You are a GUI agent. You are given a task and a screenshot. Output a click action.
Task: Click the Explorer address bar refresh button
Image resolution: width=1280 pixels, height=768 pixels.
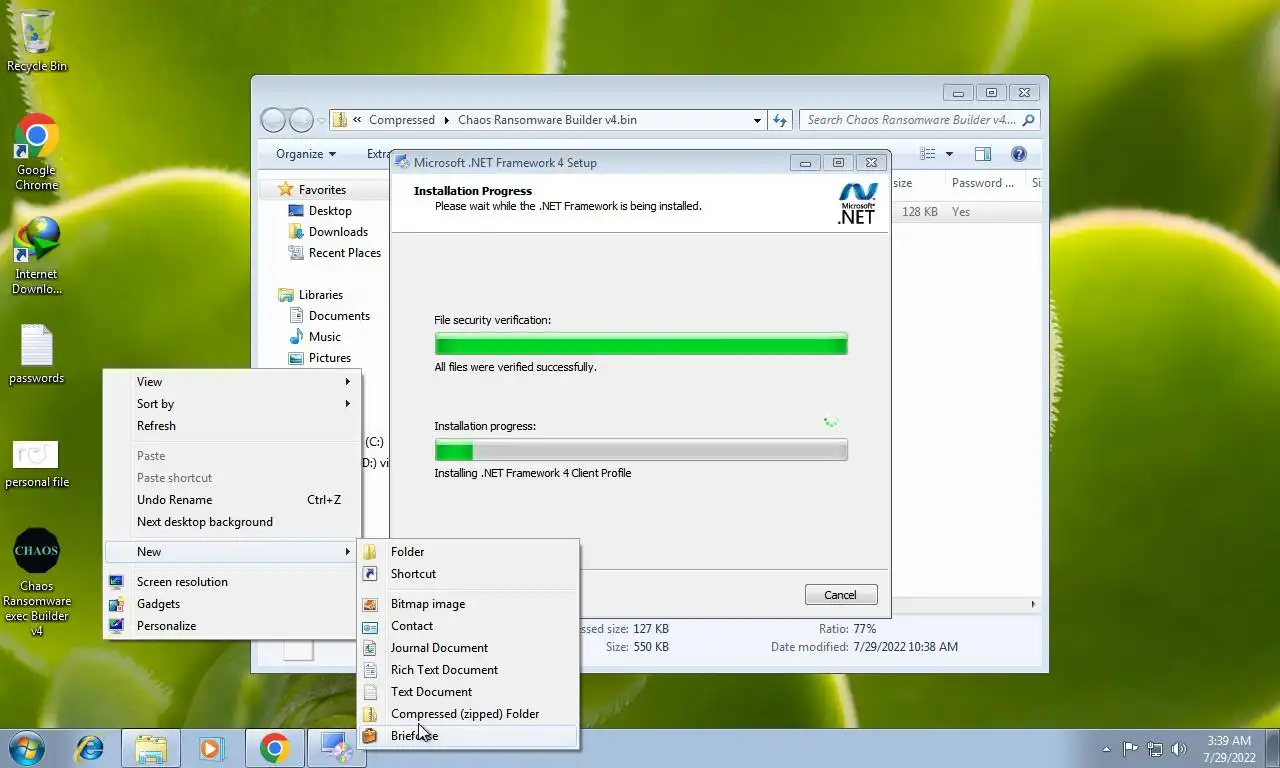(781, 120)
